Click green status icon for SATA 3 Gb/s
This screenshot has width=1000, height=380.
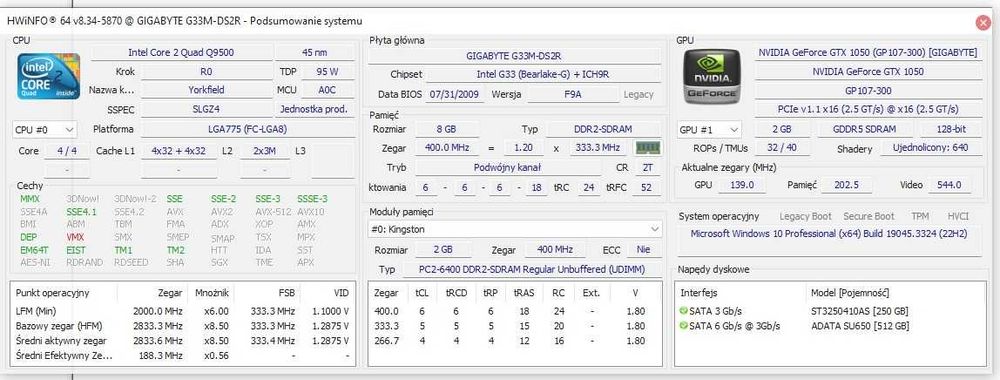pos(684,311)
